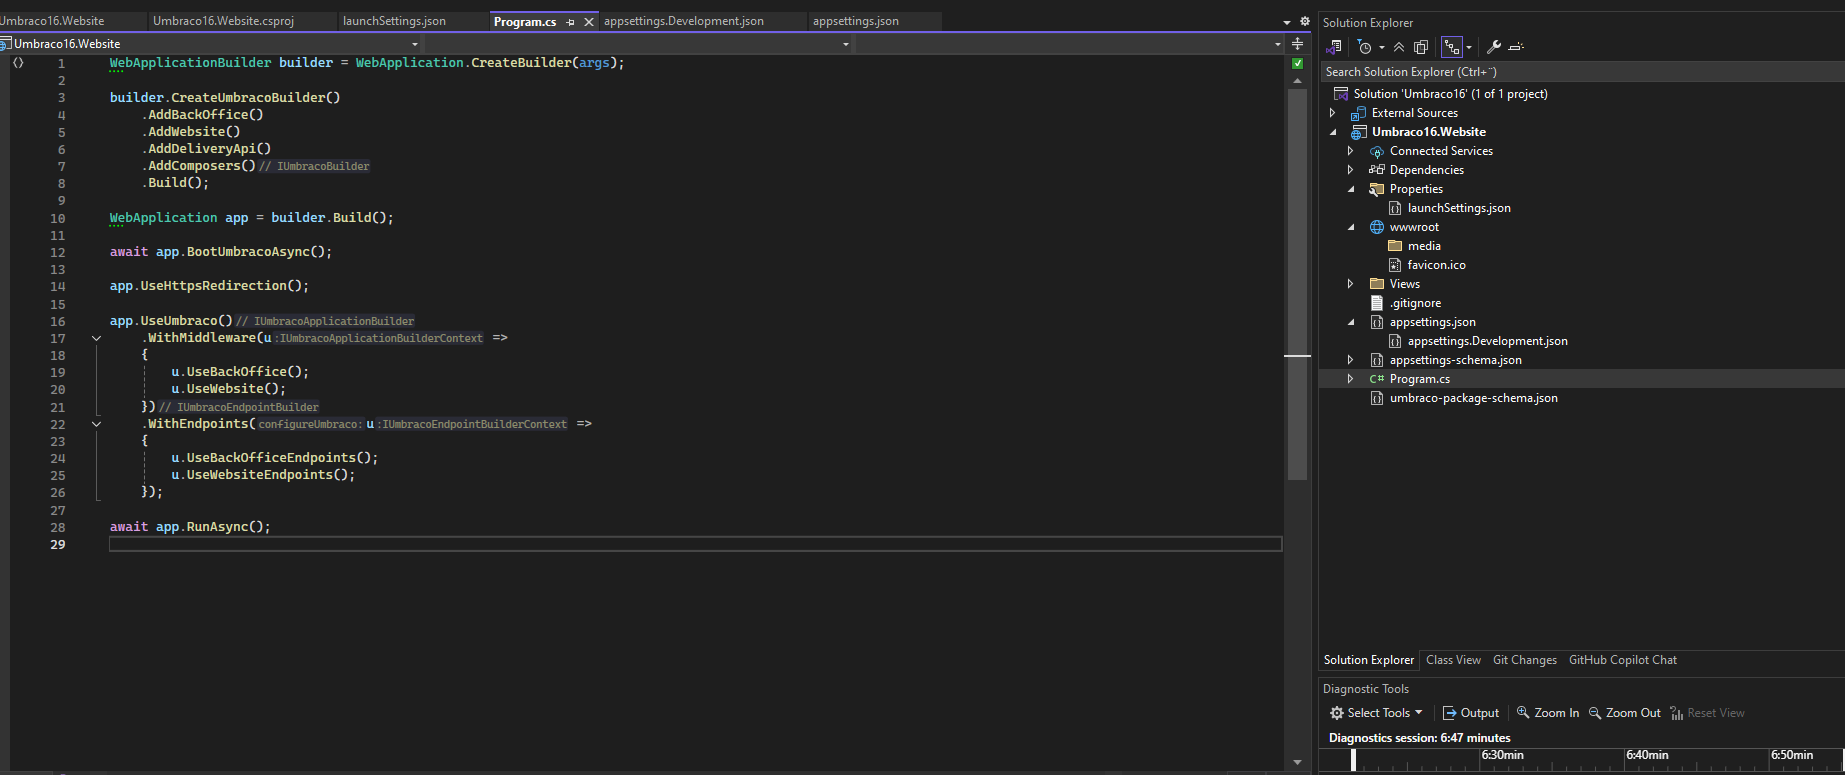This screenshot has height=775, width=1845.
Task: Click Zoom In in Diagnostic Tools
Action: (x=1548, y=713)
